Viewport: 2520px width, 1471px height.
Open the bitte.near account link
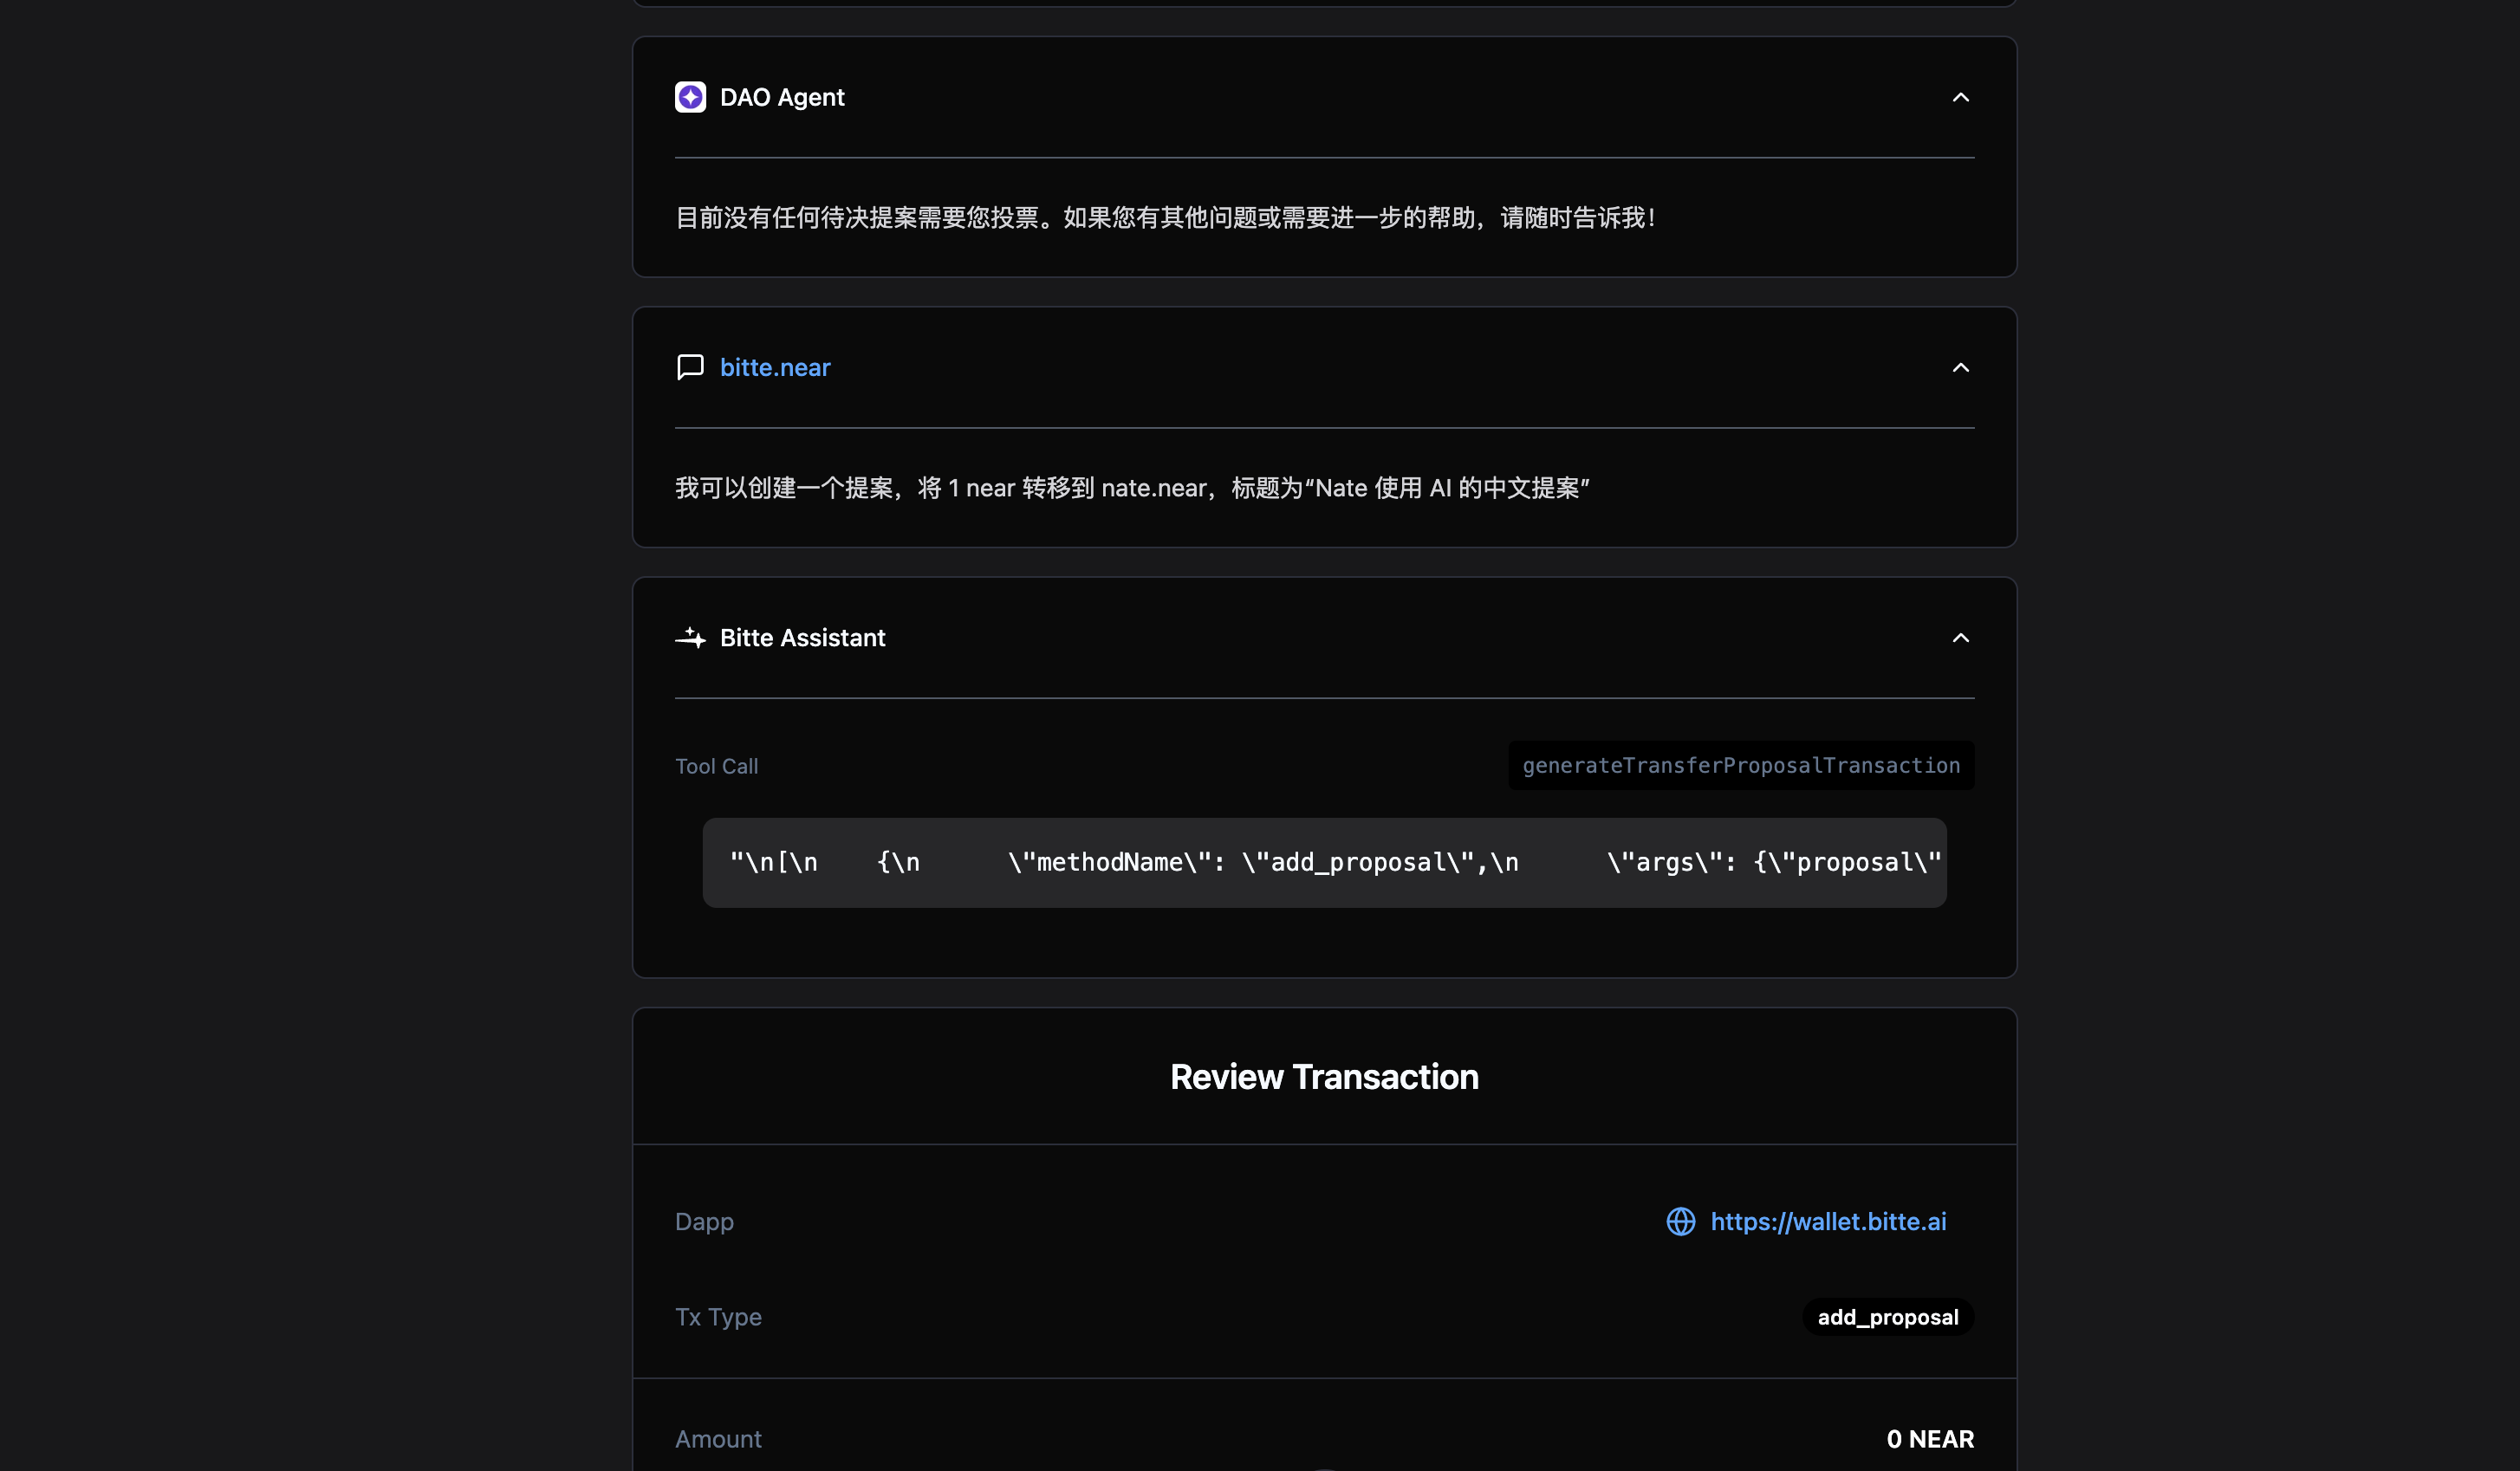tap(775, 367)
